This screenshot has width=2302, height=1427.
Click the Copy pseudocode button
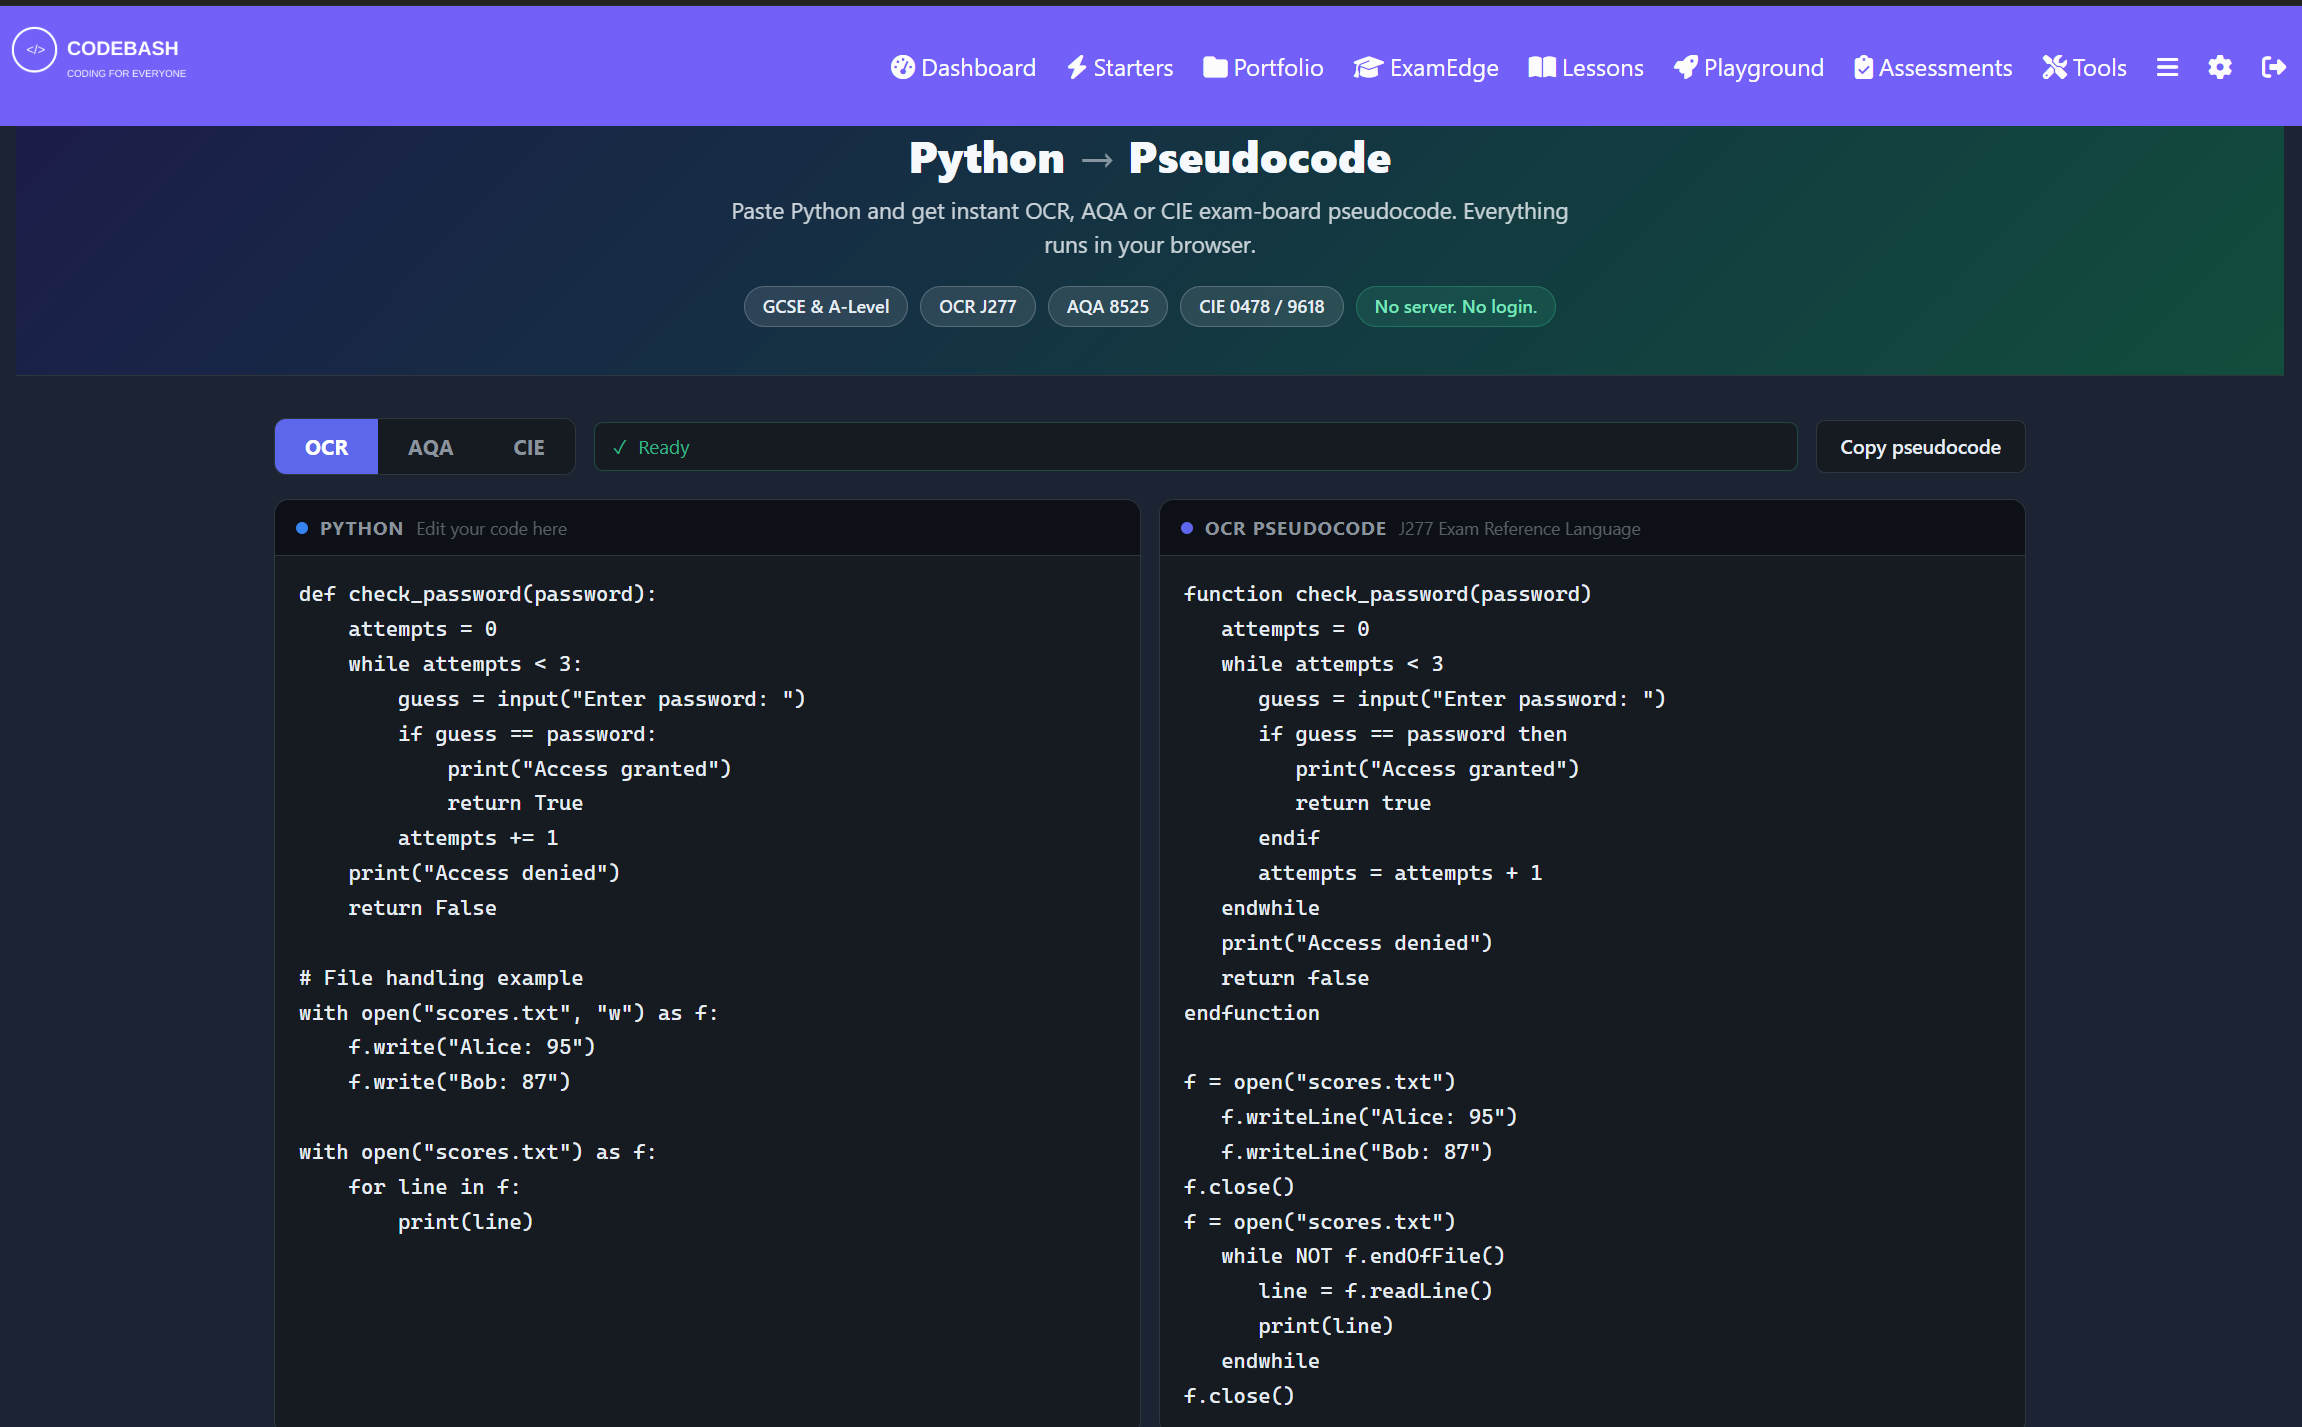pyautogui.click(x=1920, y=447)
